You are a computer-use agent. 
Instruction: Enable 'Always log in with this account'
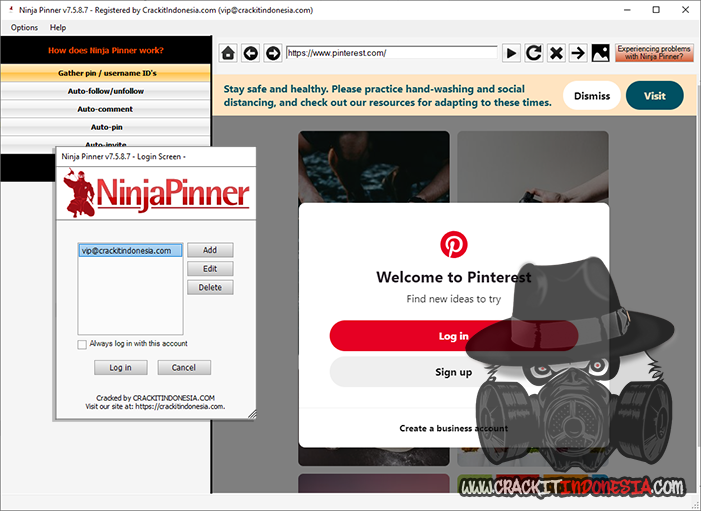(x=82, y=344)
